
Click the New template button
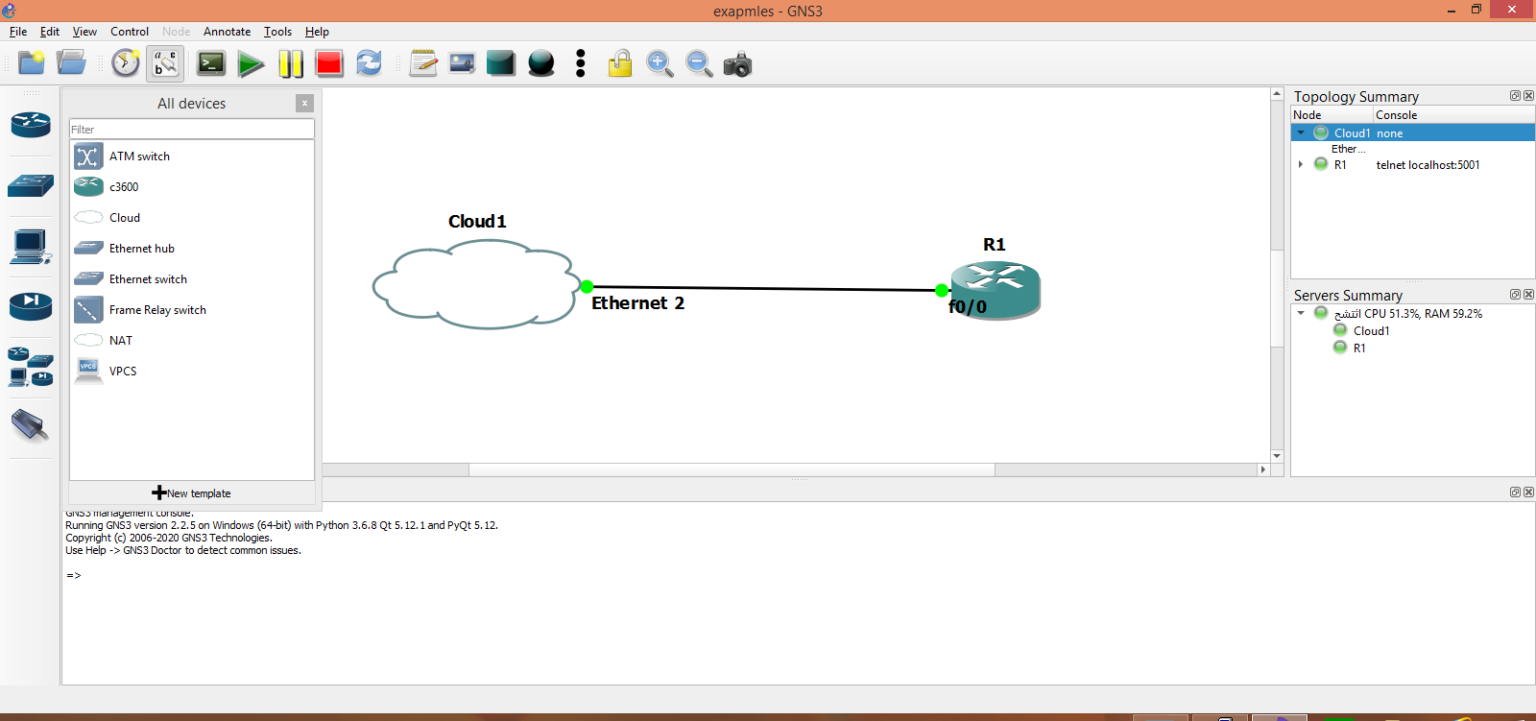[191, 493]
